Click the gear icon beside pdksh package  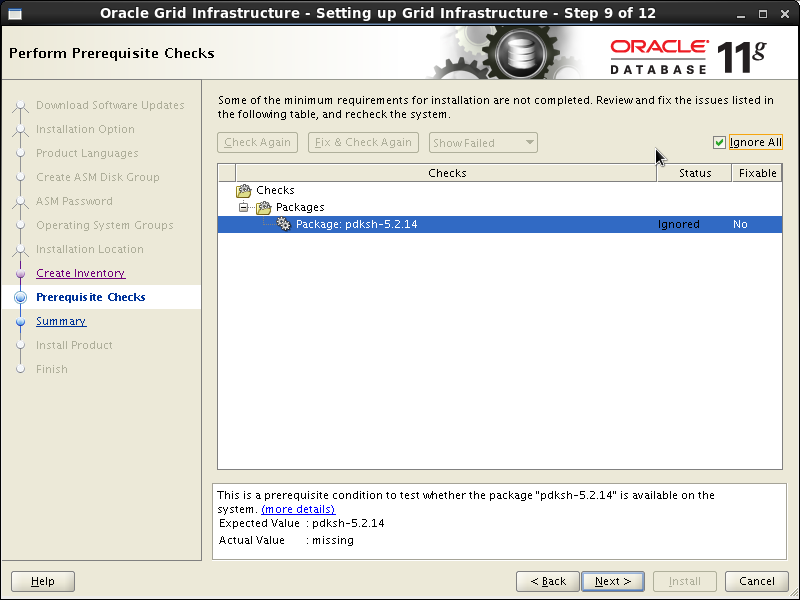(x=284, y=224)
